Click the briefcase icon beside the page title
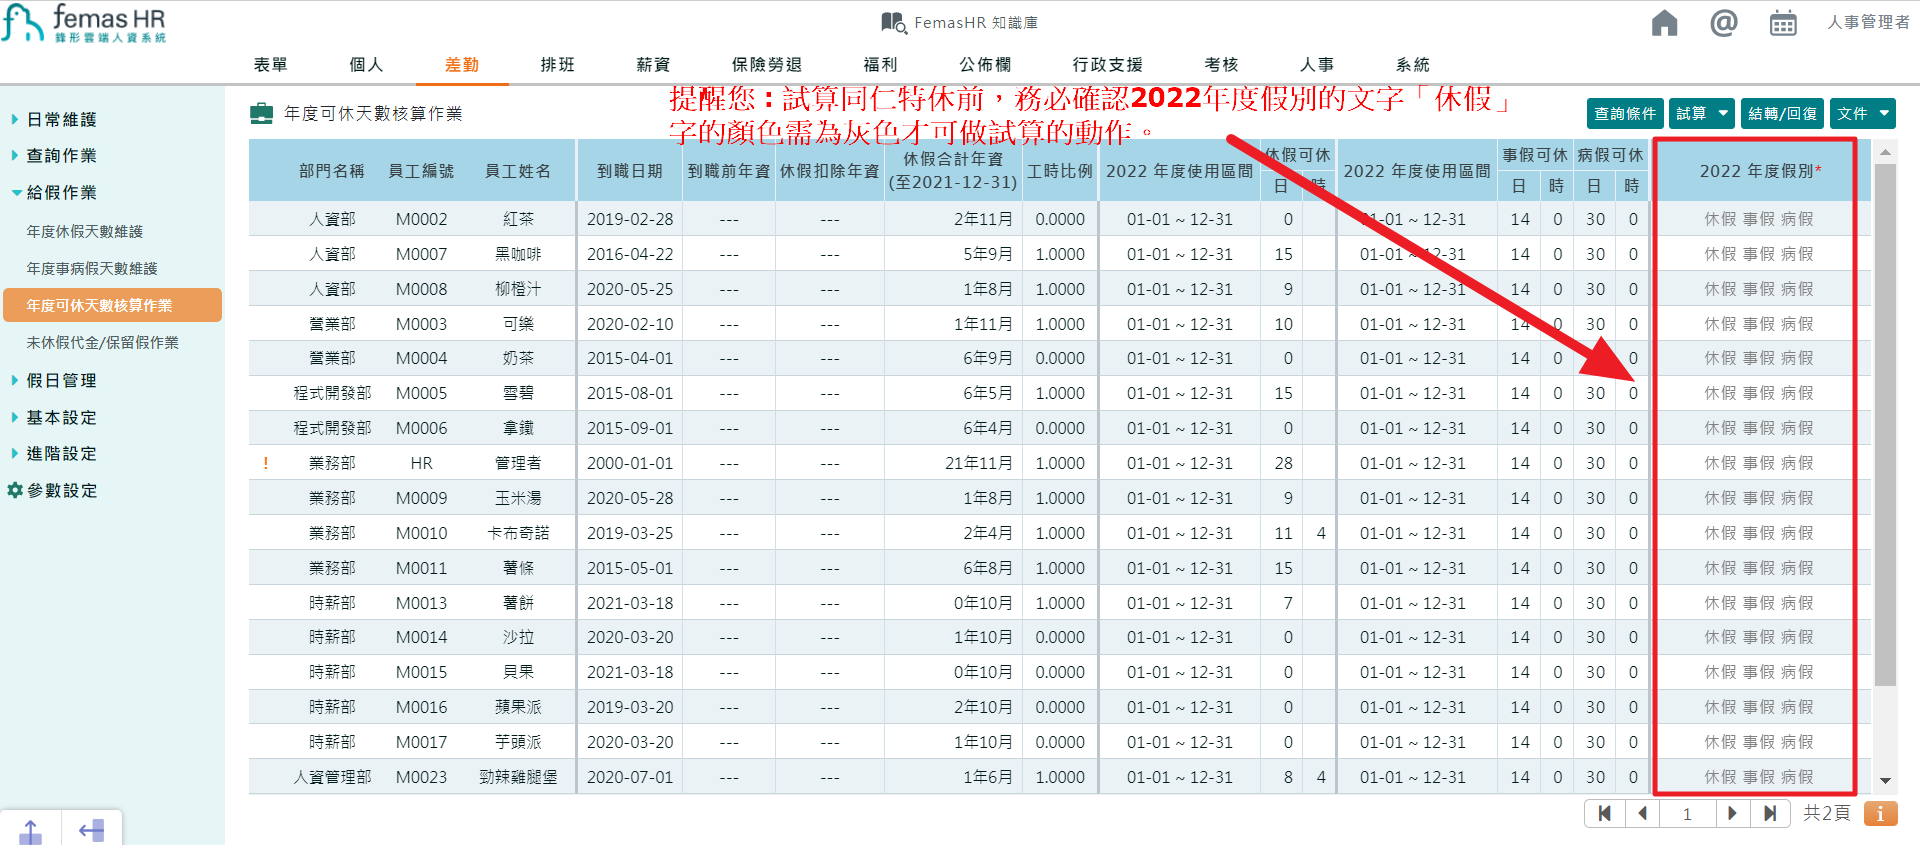The image size is (1920, 845). pyautogui.click(x=261, y=113)
